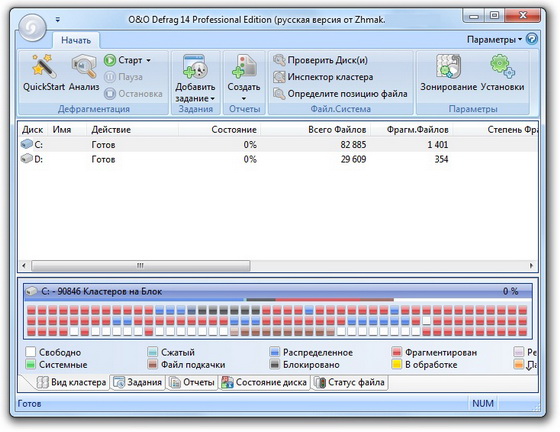Click the 1 401 fragmented files value
The height and width of the screenshot is (432, 560).
[438, 145]
